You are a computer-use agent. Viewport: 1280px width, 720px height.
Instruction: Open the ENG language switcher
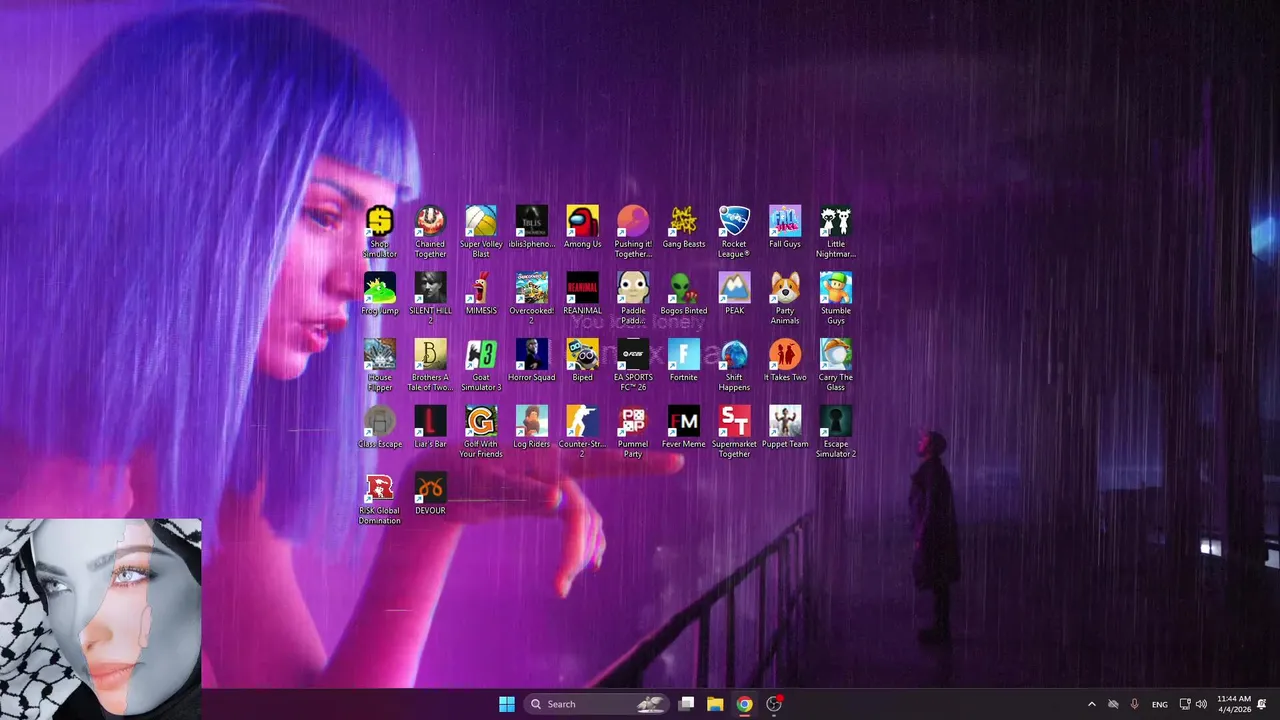(1160, 704)
